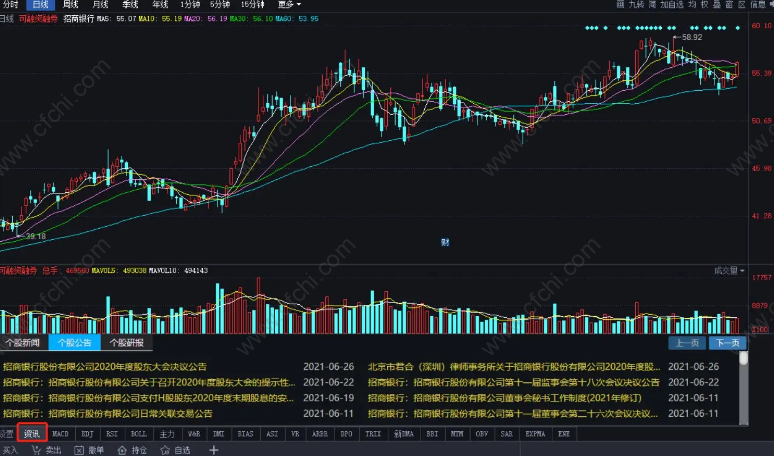Select the 季线 quarterly chart tab

[130, 4]
